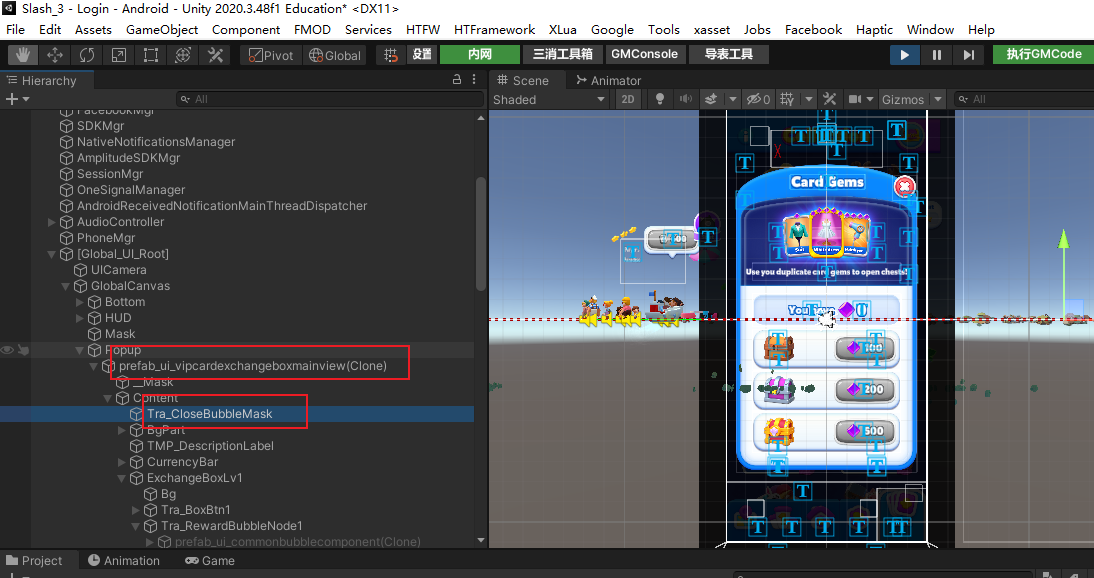1094x578 pixels.
Task: Expand the Bottom object
Action: [80, 302]
